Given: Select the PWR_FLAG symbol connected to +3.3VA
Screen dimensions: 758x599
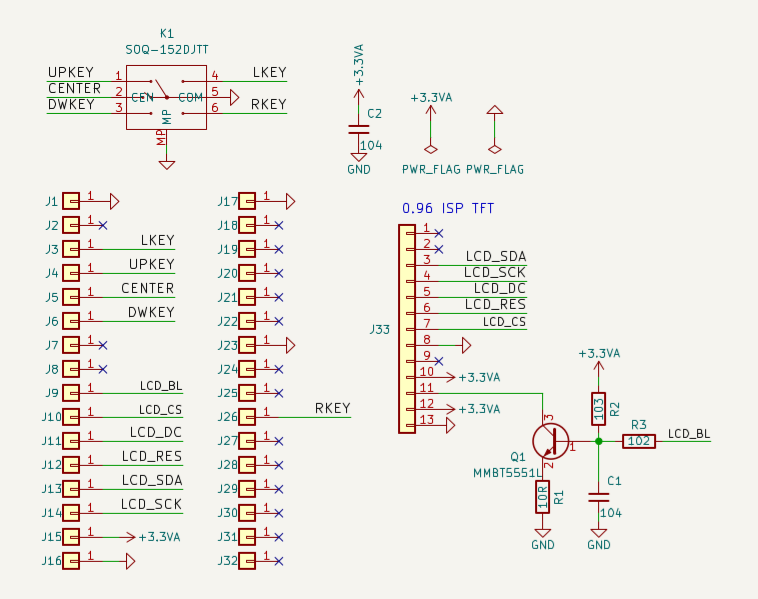Looking at the screenshot, I should pyautogui.click(x=431, y=124).
